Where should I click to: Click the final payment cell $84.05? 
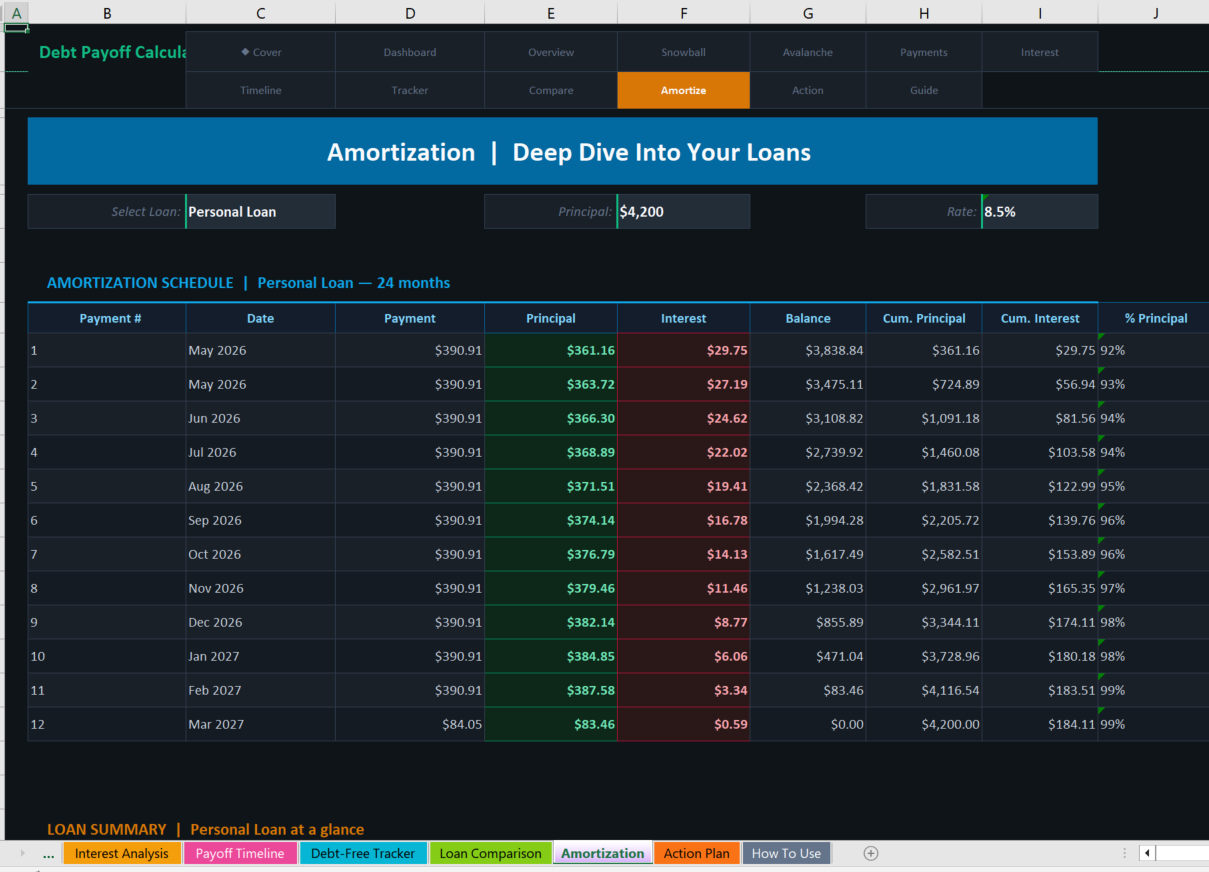(410, 724)
